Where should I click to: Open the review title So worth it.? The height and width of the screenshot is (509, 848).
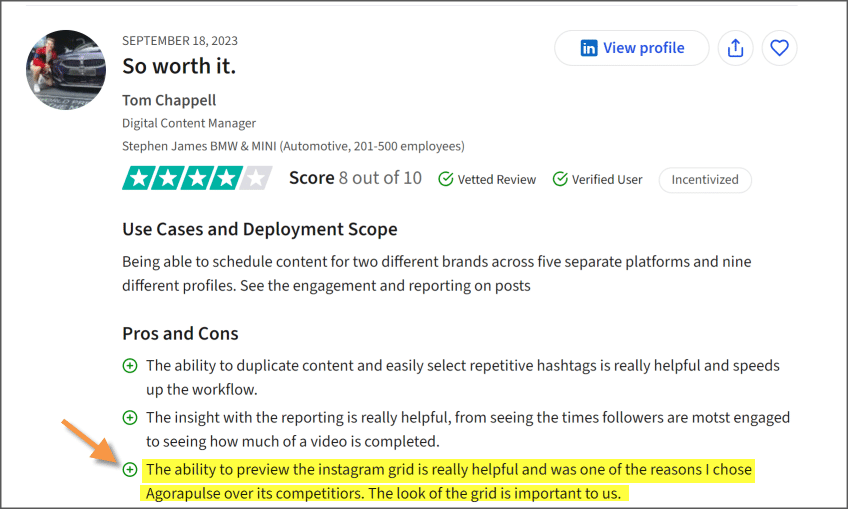click(x=179, y=66)
